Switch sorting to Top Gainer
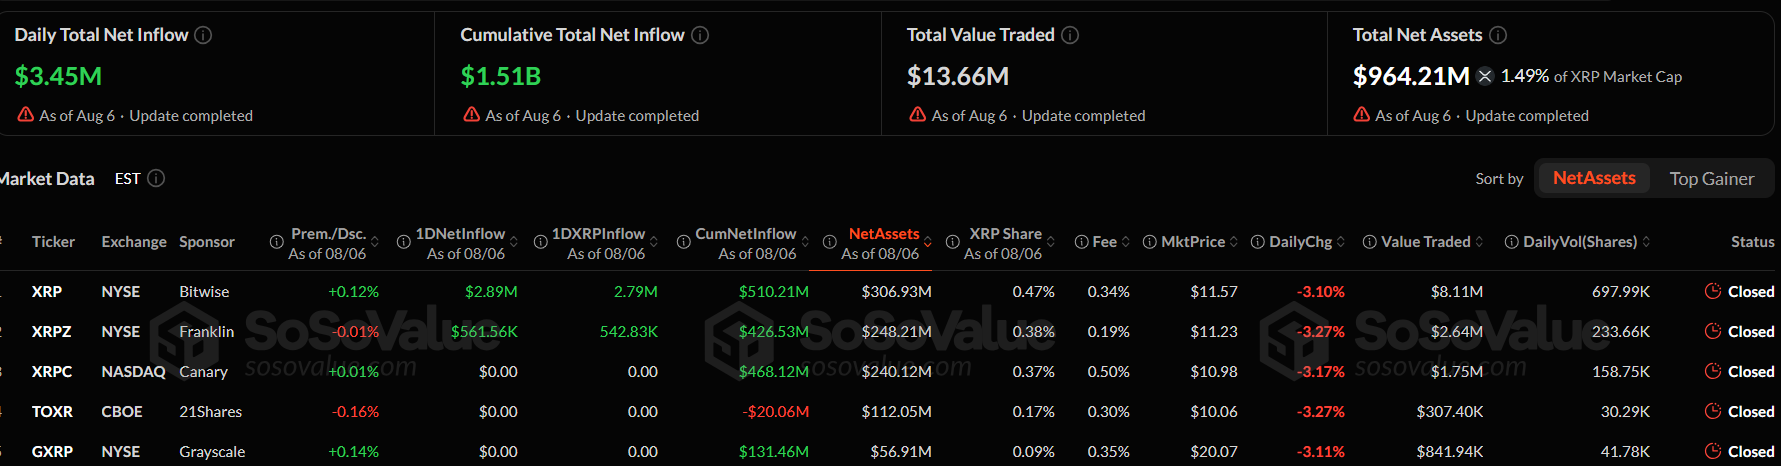The image size is (1781, 466). pyautogui.click(x=1711, y=179)
